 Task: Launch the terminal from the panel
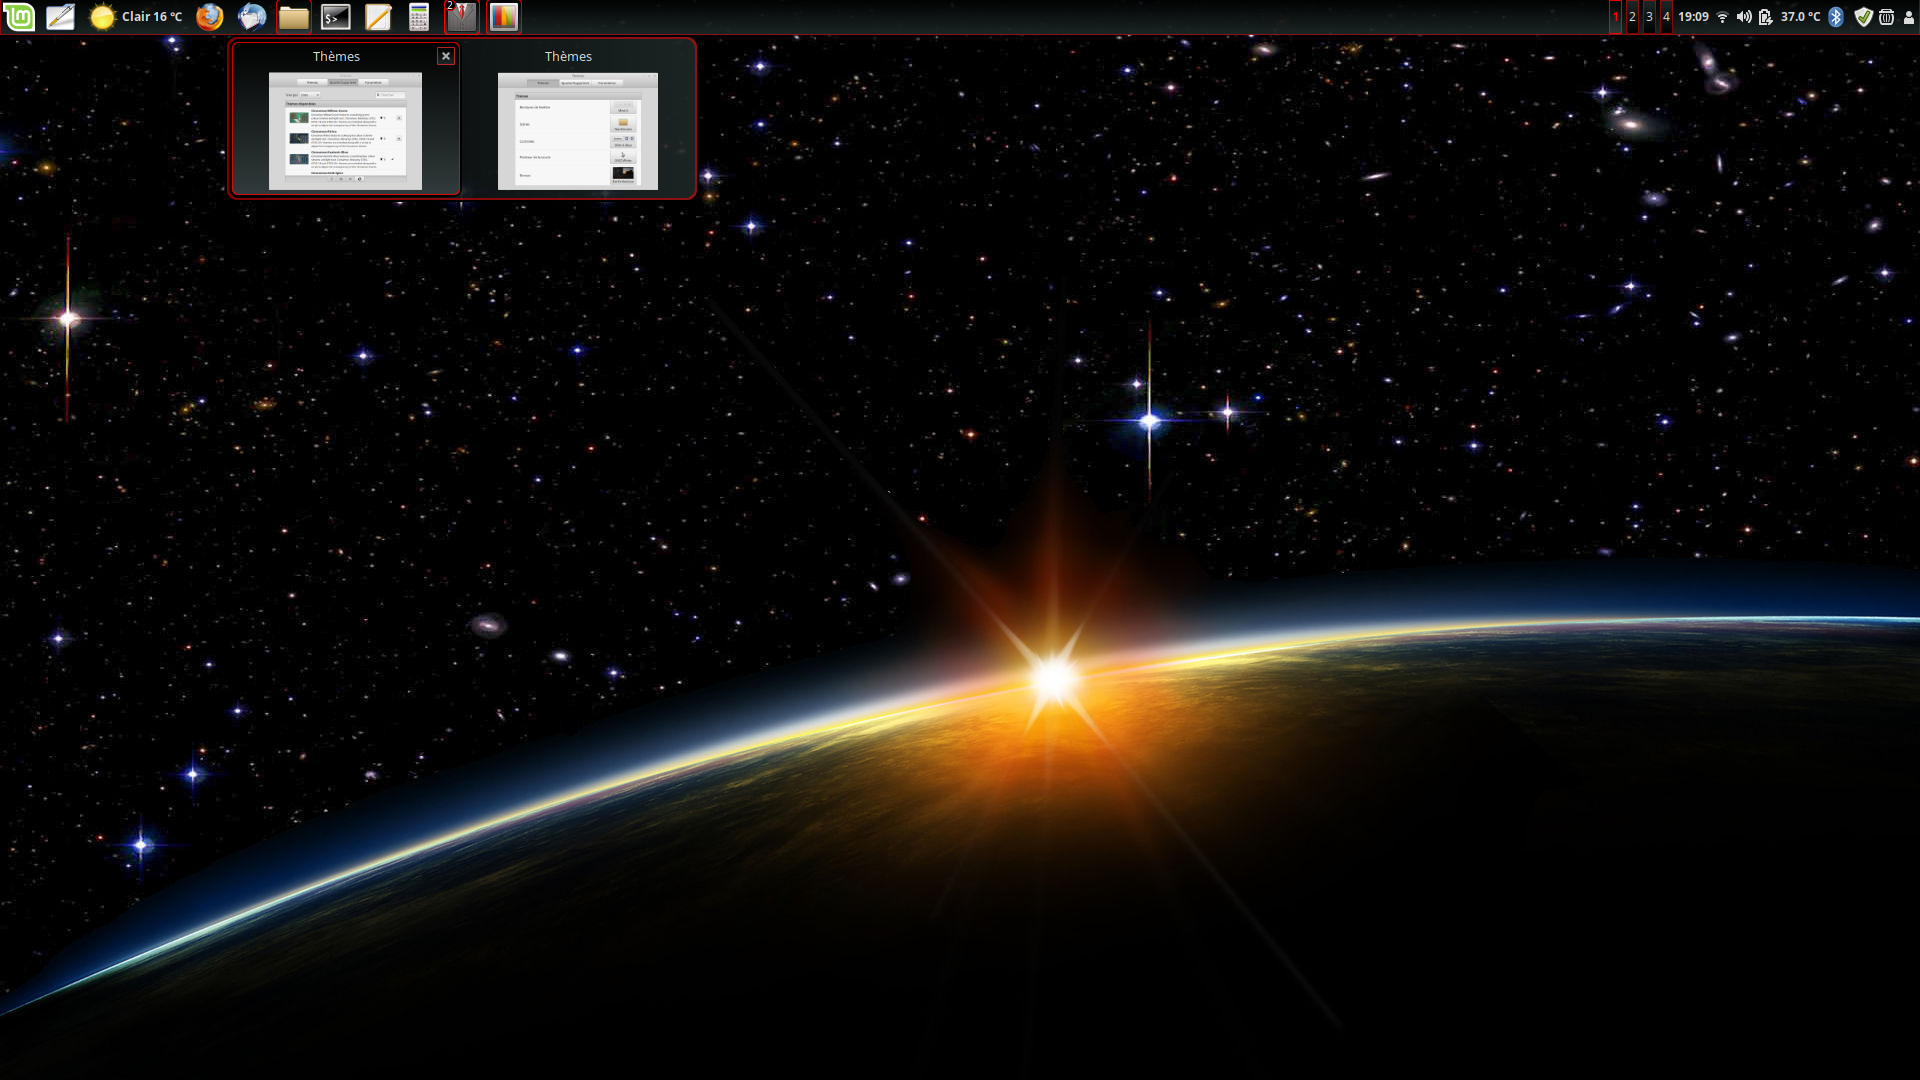pos(336,16)
